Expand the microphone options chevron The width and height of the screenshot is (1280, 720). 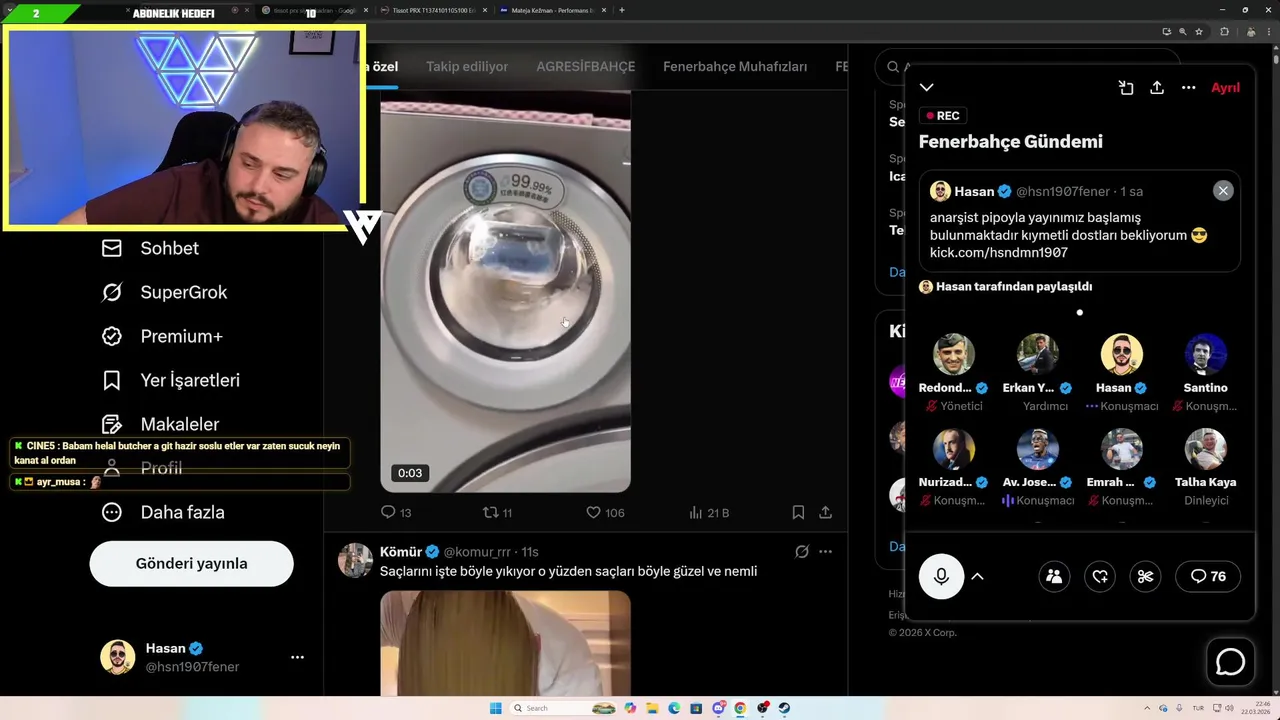(978, 576)
